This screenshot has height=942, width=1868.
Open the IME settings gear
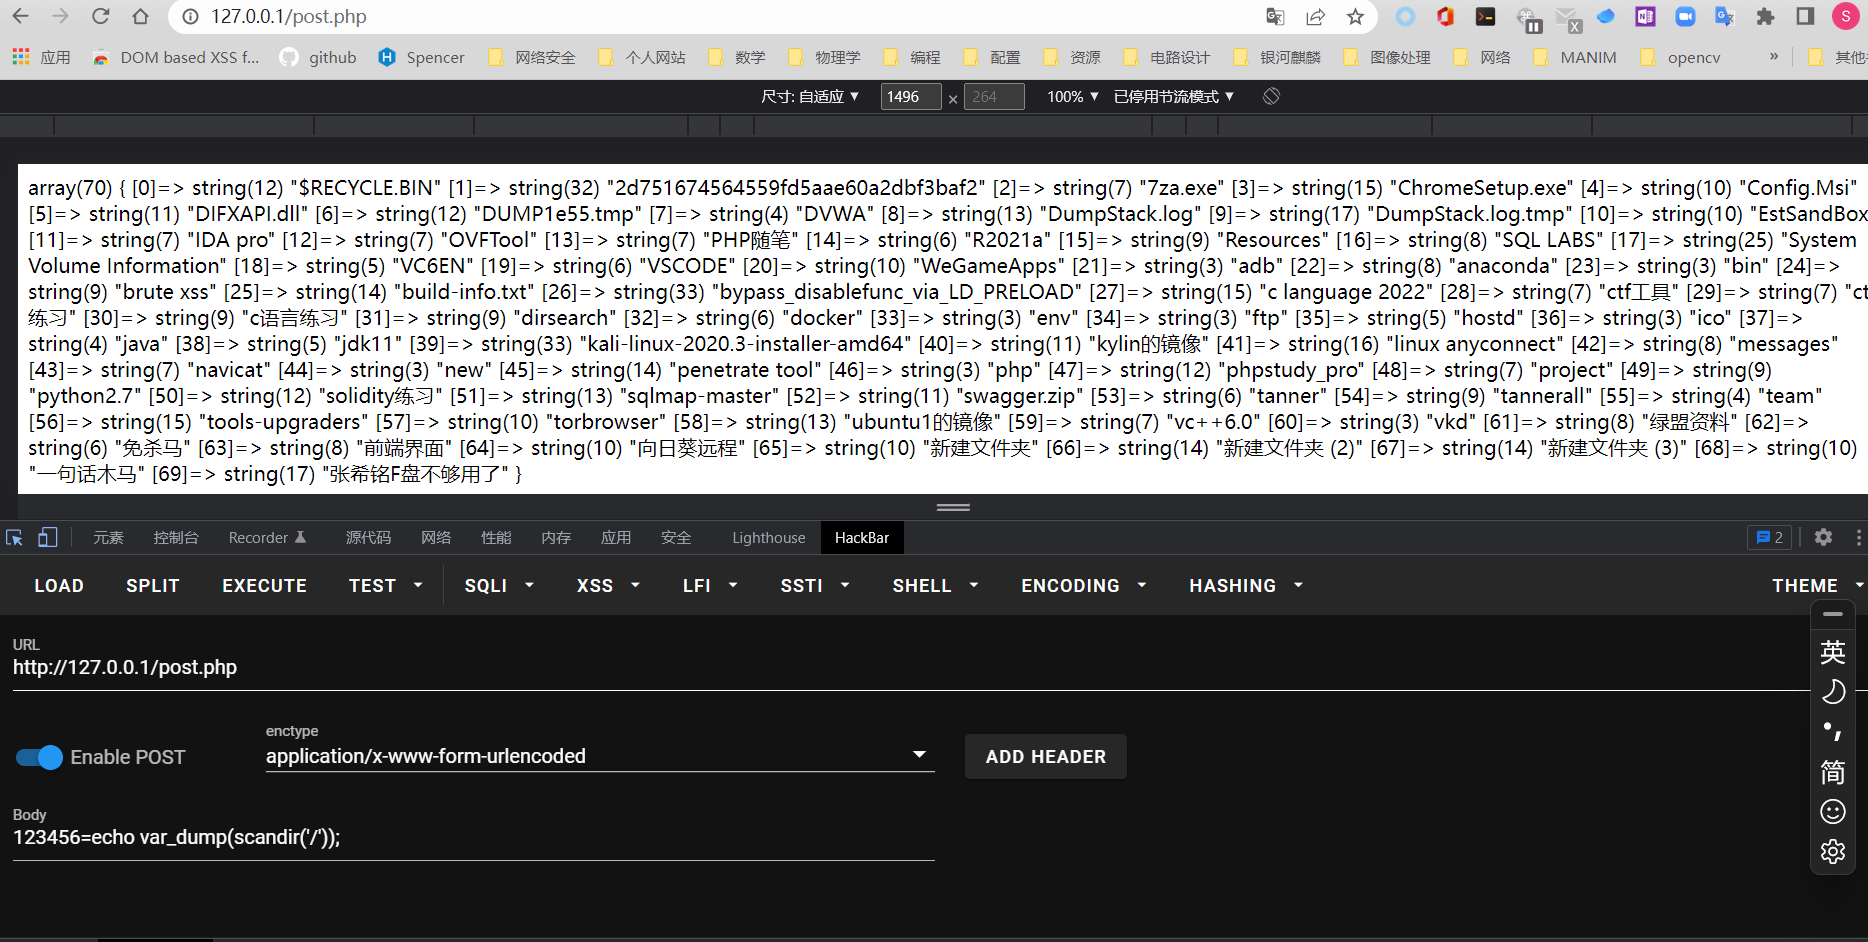(1832, 851)
